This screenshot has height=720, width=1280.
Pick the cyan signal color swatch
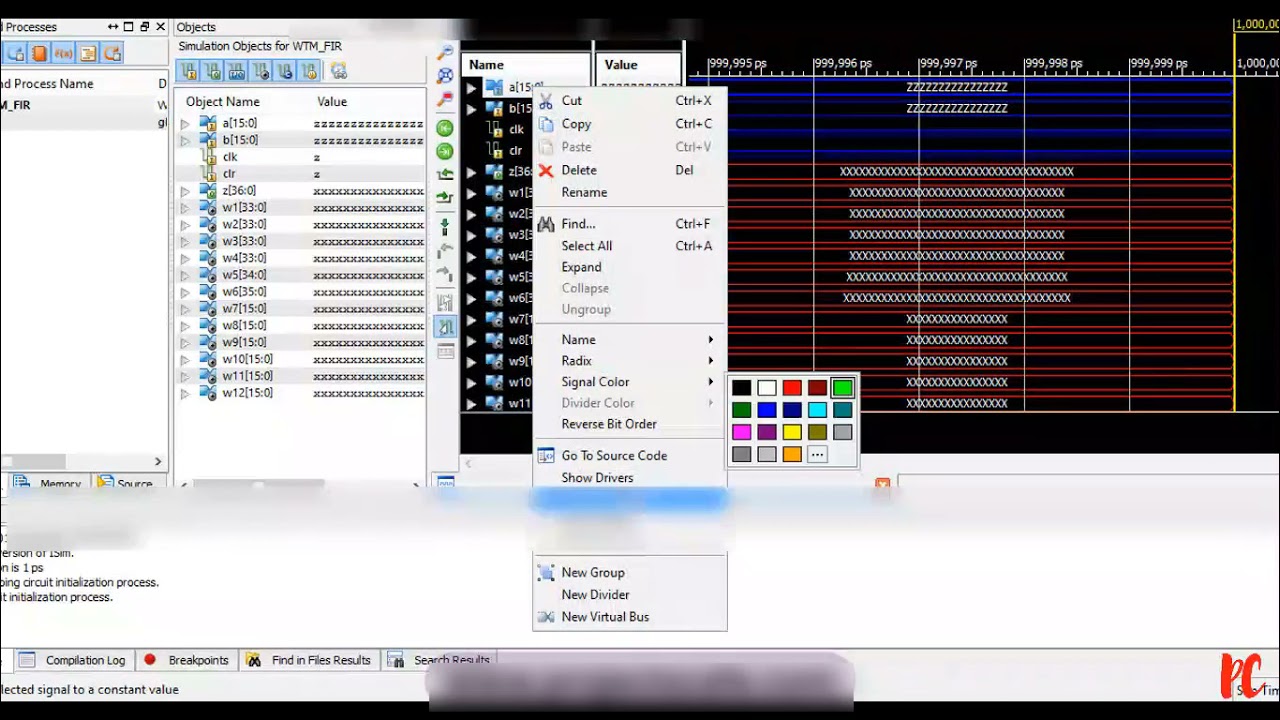[x=817, y=410]
